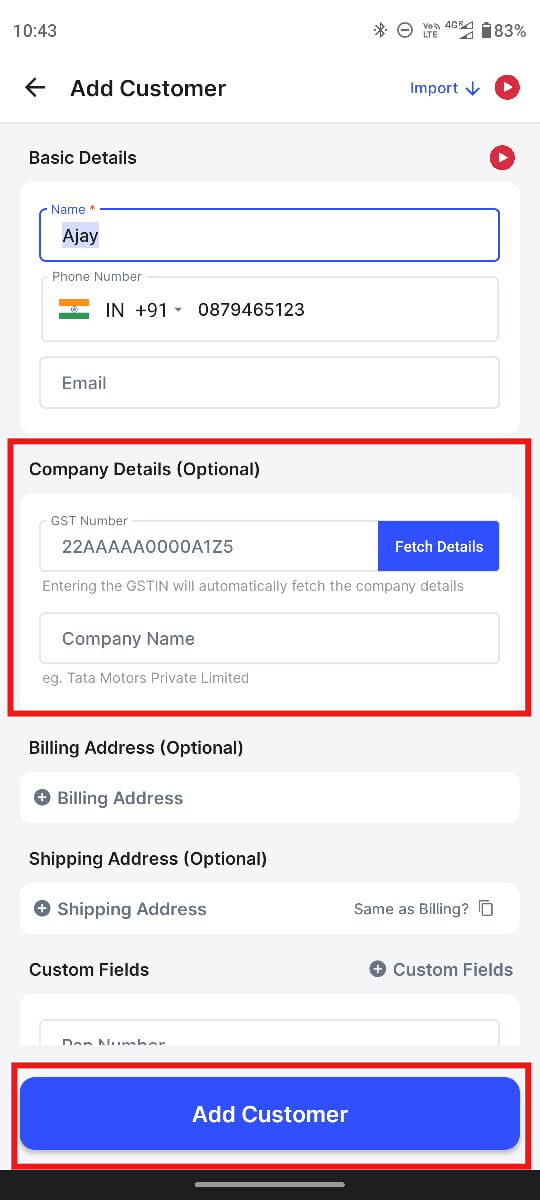The image size is (540, 1200).
Task: Tap the plus icon beside Shipping Address
Action: tap(42, 909)
